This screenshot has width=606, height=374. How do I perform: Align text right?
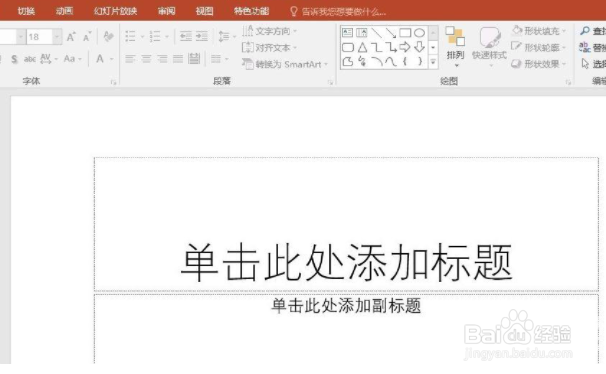[162, 59]
